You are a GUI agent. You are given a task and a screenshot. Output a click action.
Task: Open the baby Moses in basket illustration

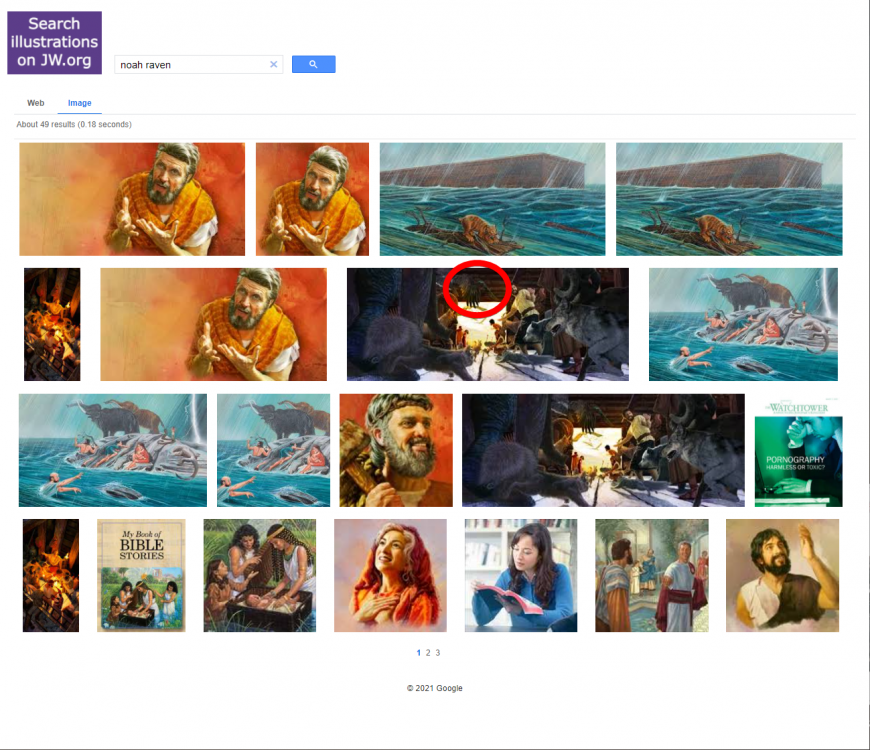coord(259,575)
